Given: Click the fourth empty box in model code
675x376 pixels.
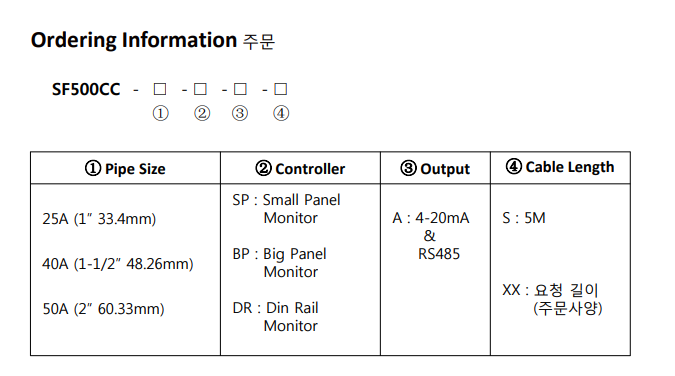Looking at the screenshot, I should coord(281,89).
